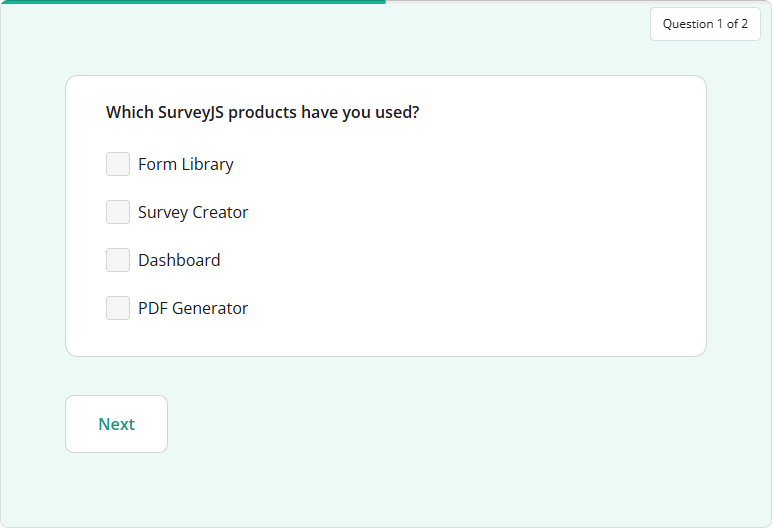Click the 'Question 1 of 2' indicator

[705, 24]
